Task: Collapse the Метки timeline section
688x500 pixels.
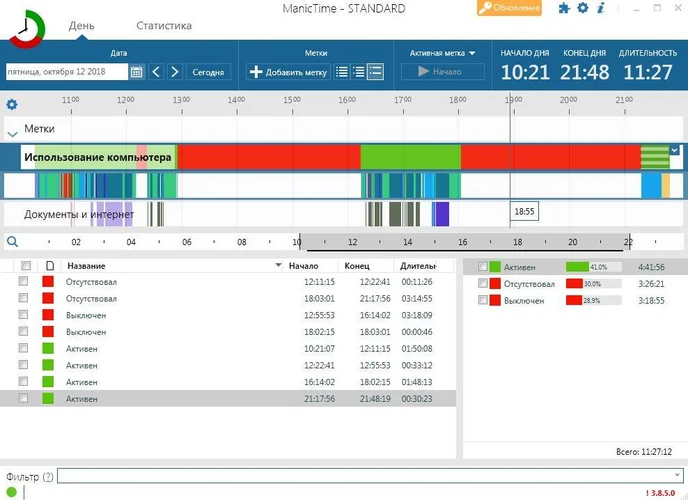Action: point(12,134)
